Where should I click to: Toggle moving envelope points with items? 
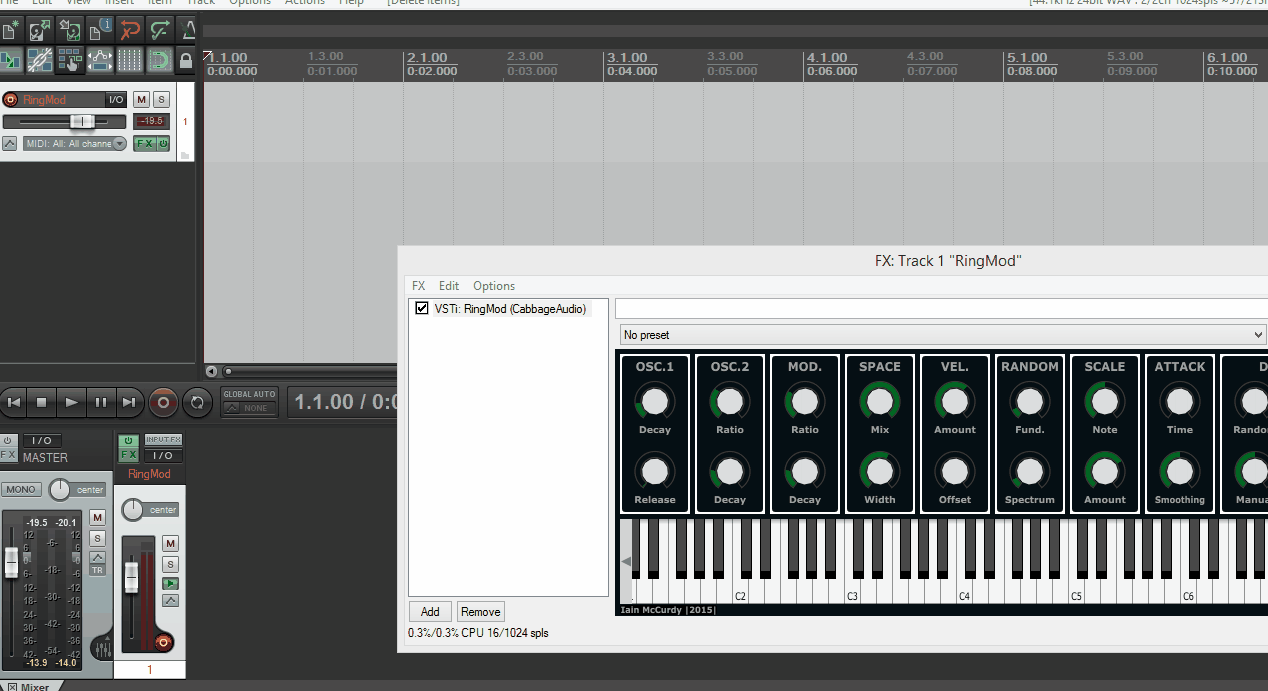click(x=100, y=60)
